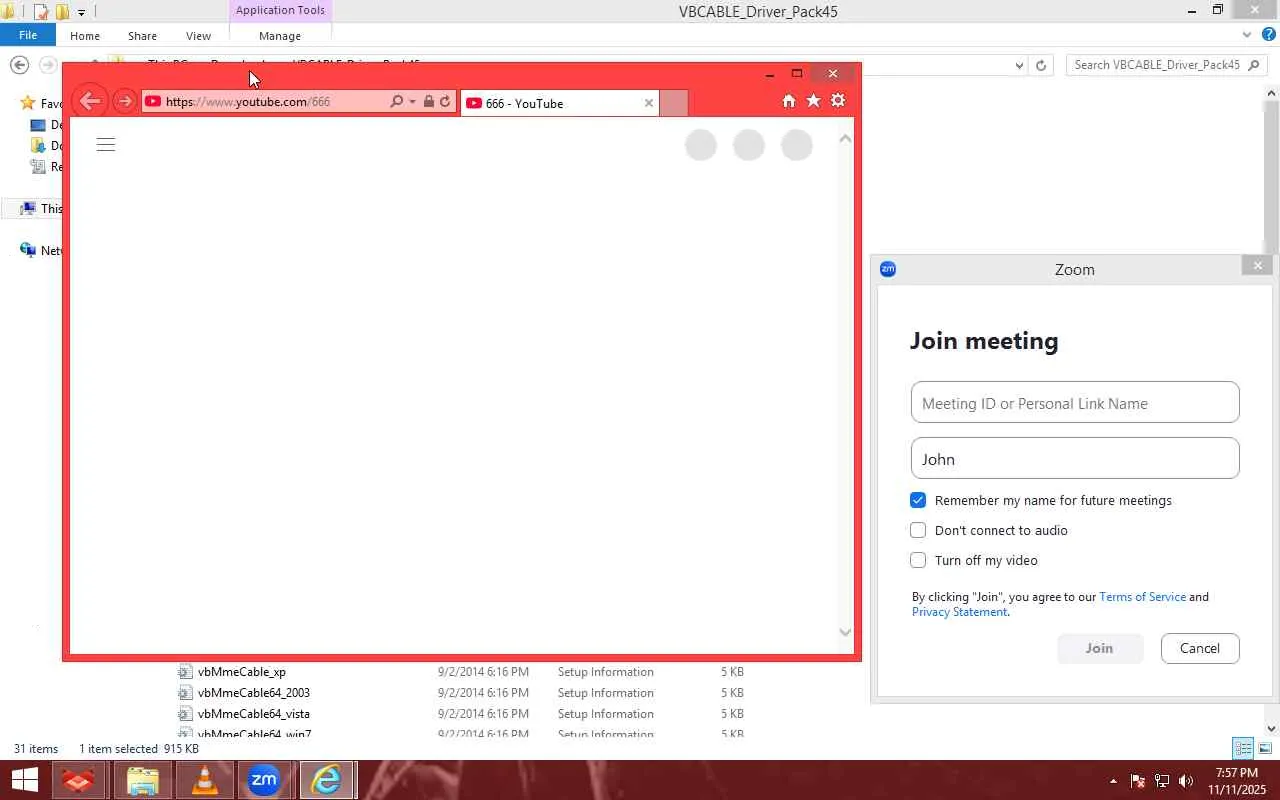Enable Don't connect to audio checkbox
This screenshot has width=1280, height=800.
[x=918, y=530]
